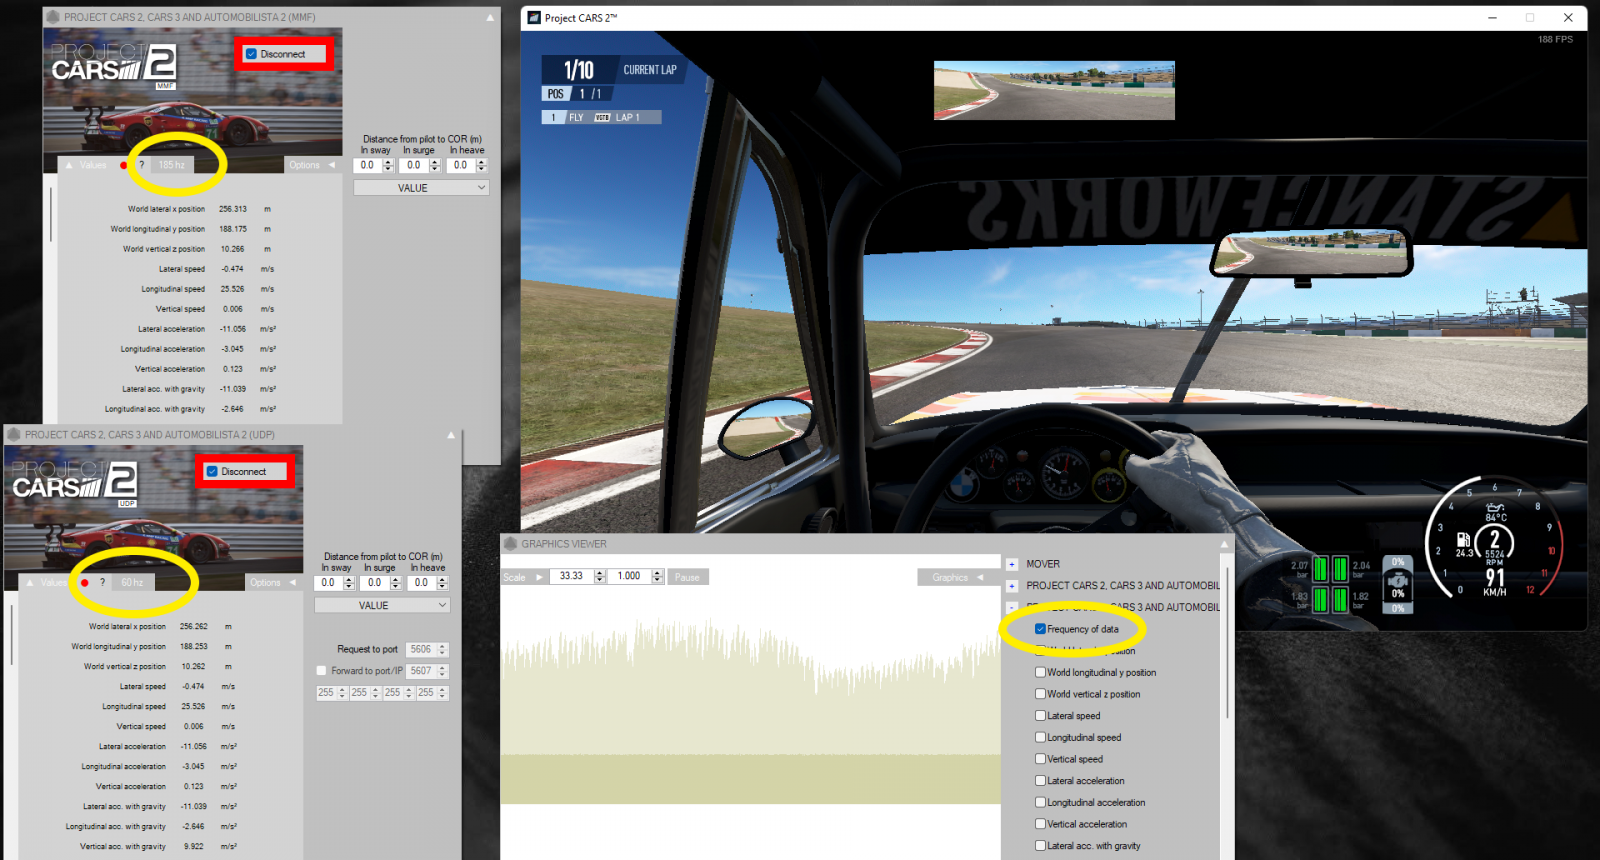Click In surge input field in MMF window
1600x860 pixels.
pos(414,165)
